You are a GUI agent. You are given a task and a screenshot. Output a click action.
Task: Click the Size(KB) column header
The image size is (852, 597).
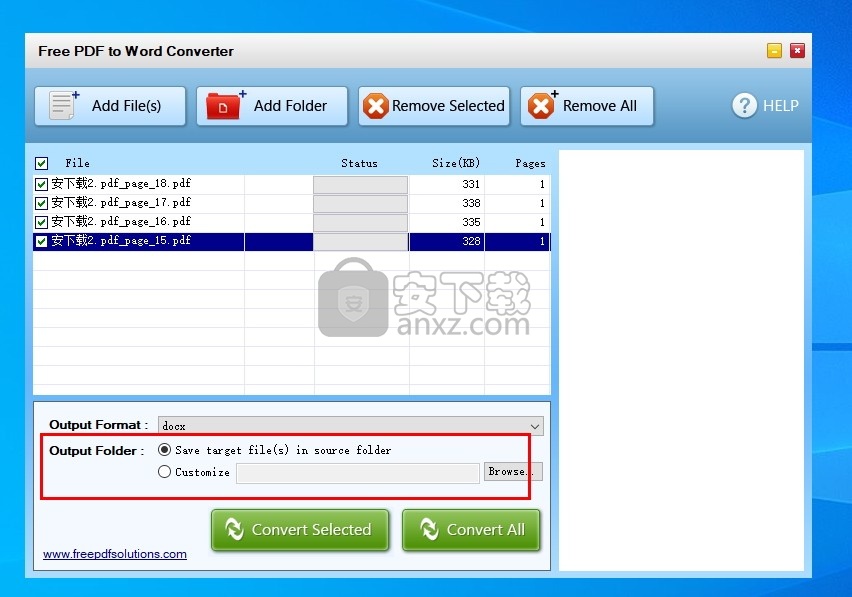[x=456, y=163]
